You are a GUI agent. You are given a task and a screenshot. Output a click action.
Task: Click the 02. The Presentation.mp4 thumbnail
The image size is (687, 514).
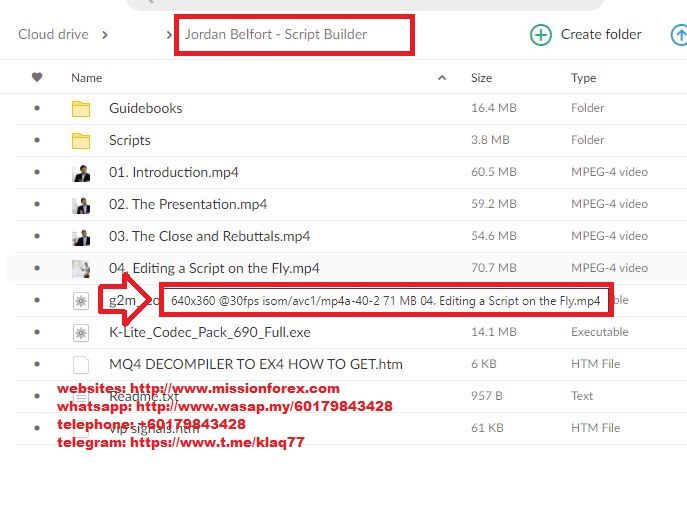pyautogui.click(x=81, y=205)
